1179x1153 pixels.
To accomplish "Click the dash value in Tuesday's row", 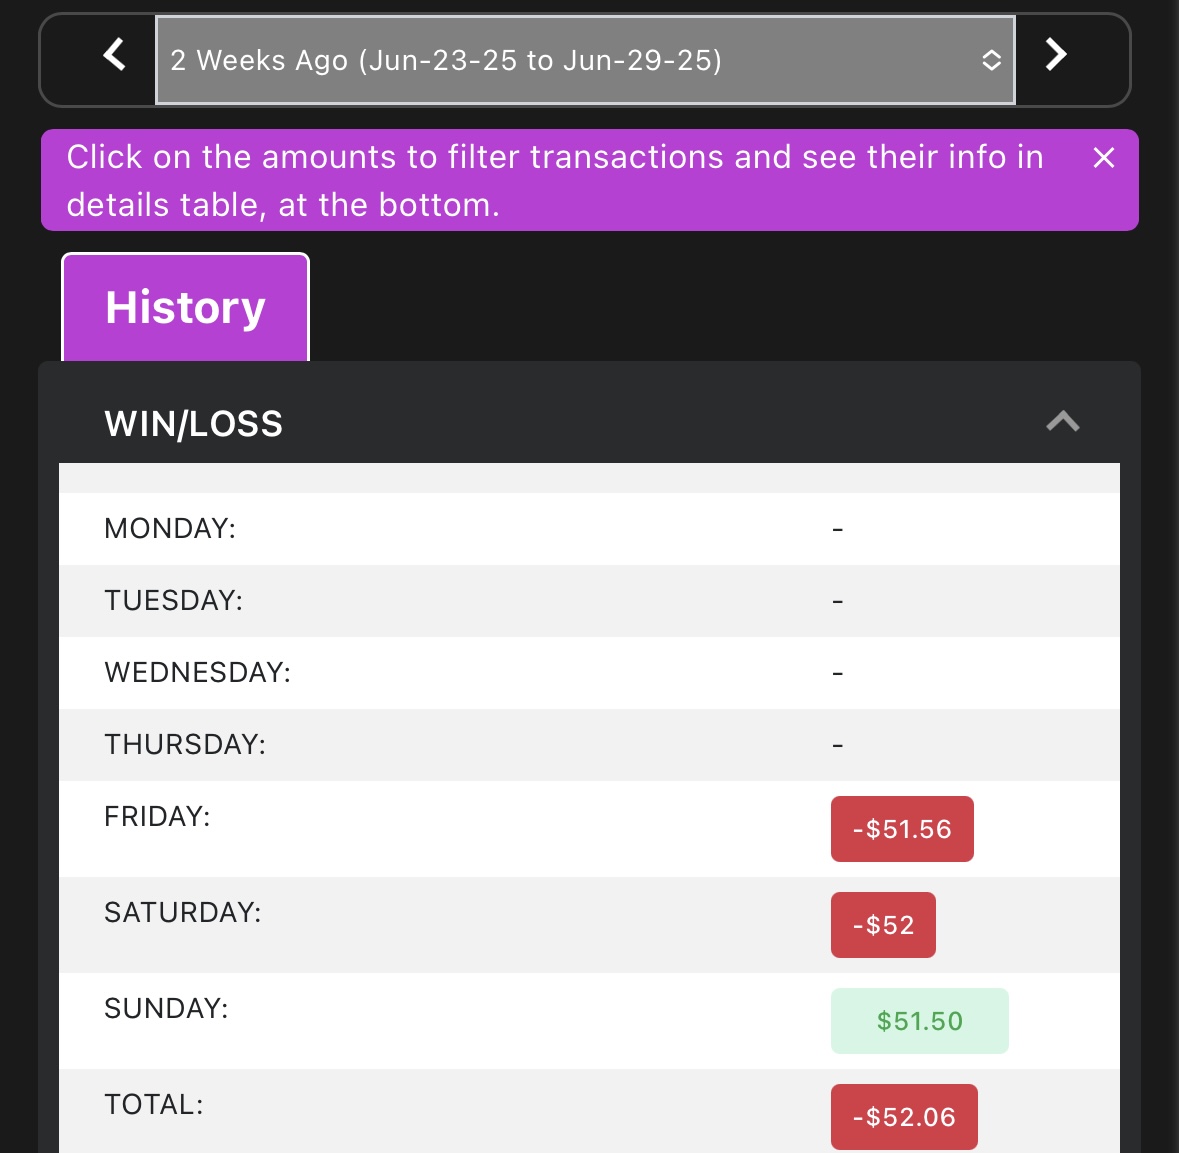I will tap(838, 601).
